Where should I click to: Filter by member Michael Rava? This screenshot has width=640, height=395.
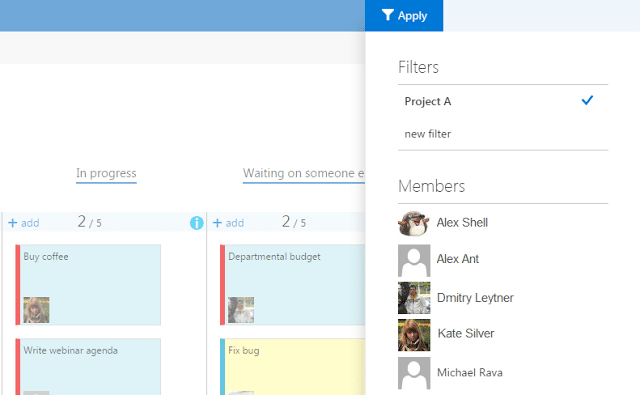pos(470,373)
